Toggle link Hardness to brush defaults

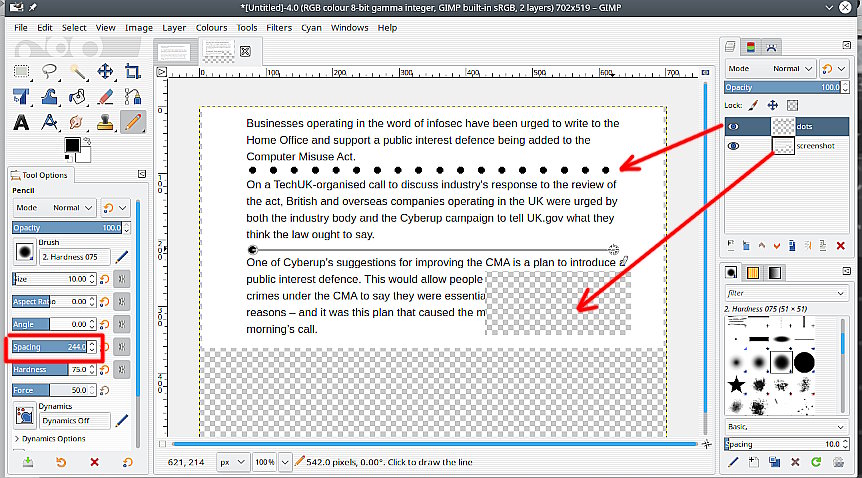click(122, 370)
